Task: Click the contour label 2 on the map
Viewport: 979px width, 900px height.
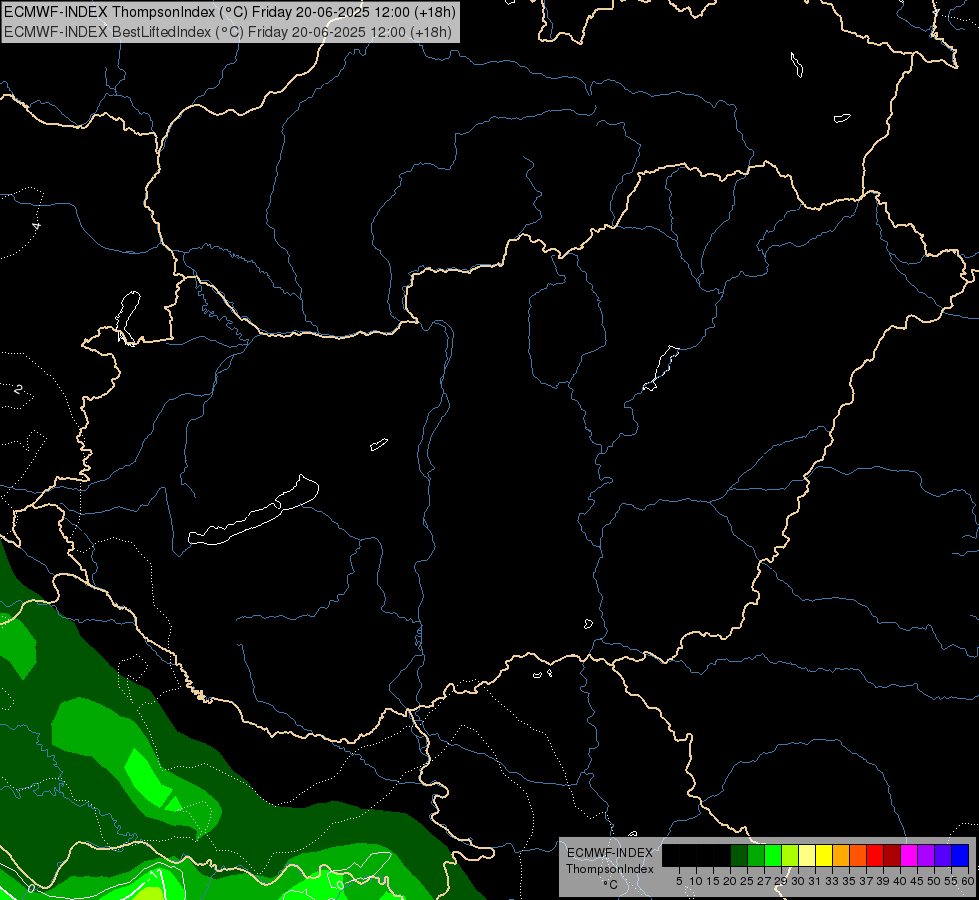Action: coord(18,389)
